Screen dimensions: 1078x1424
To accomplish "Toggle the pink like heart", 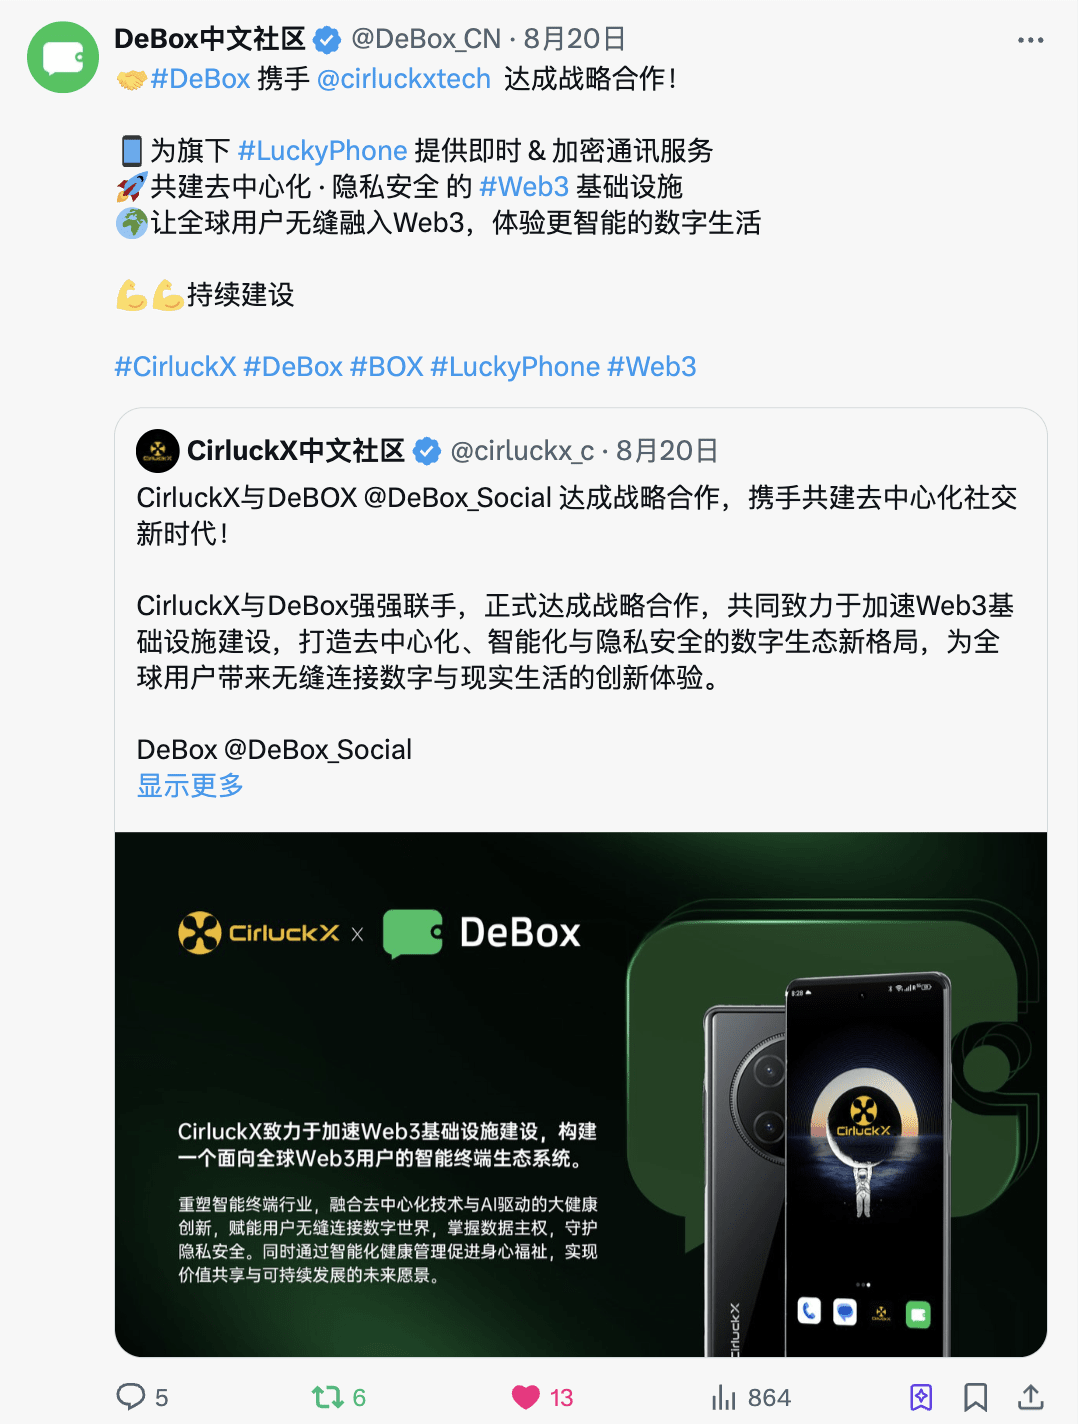I will pyautogui.click(x=526, y=1396).
